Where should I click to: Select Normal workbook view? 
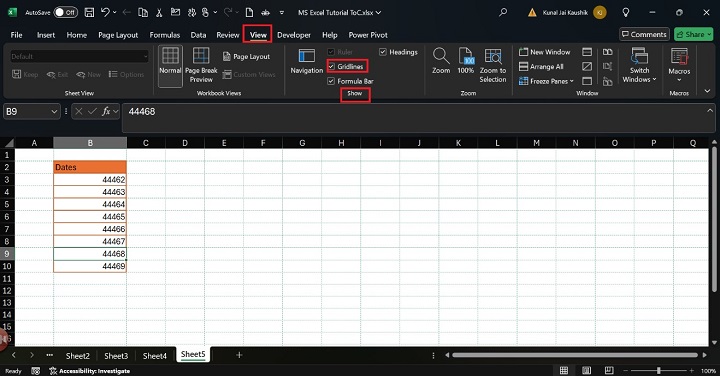[x=170, y=66]
